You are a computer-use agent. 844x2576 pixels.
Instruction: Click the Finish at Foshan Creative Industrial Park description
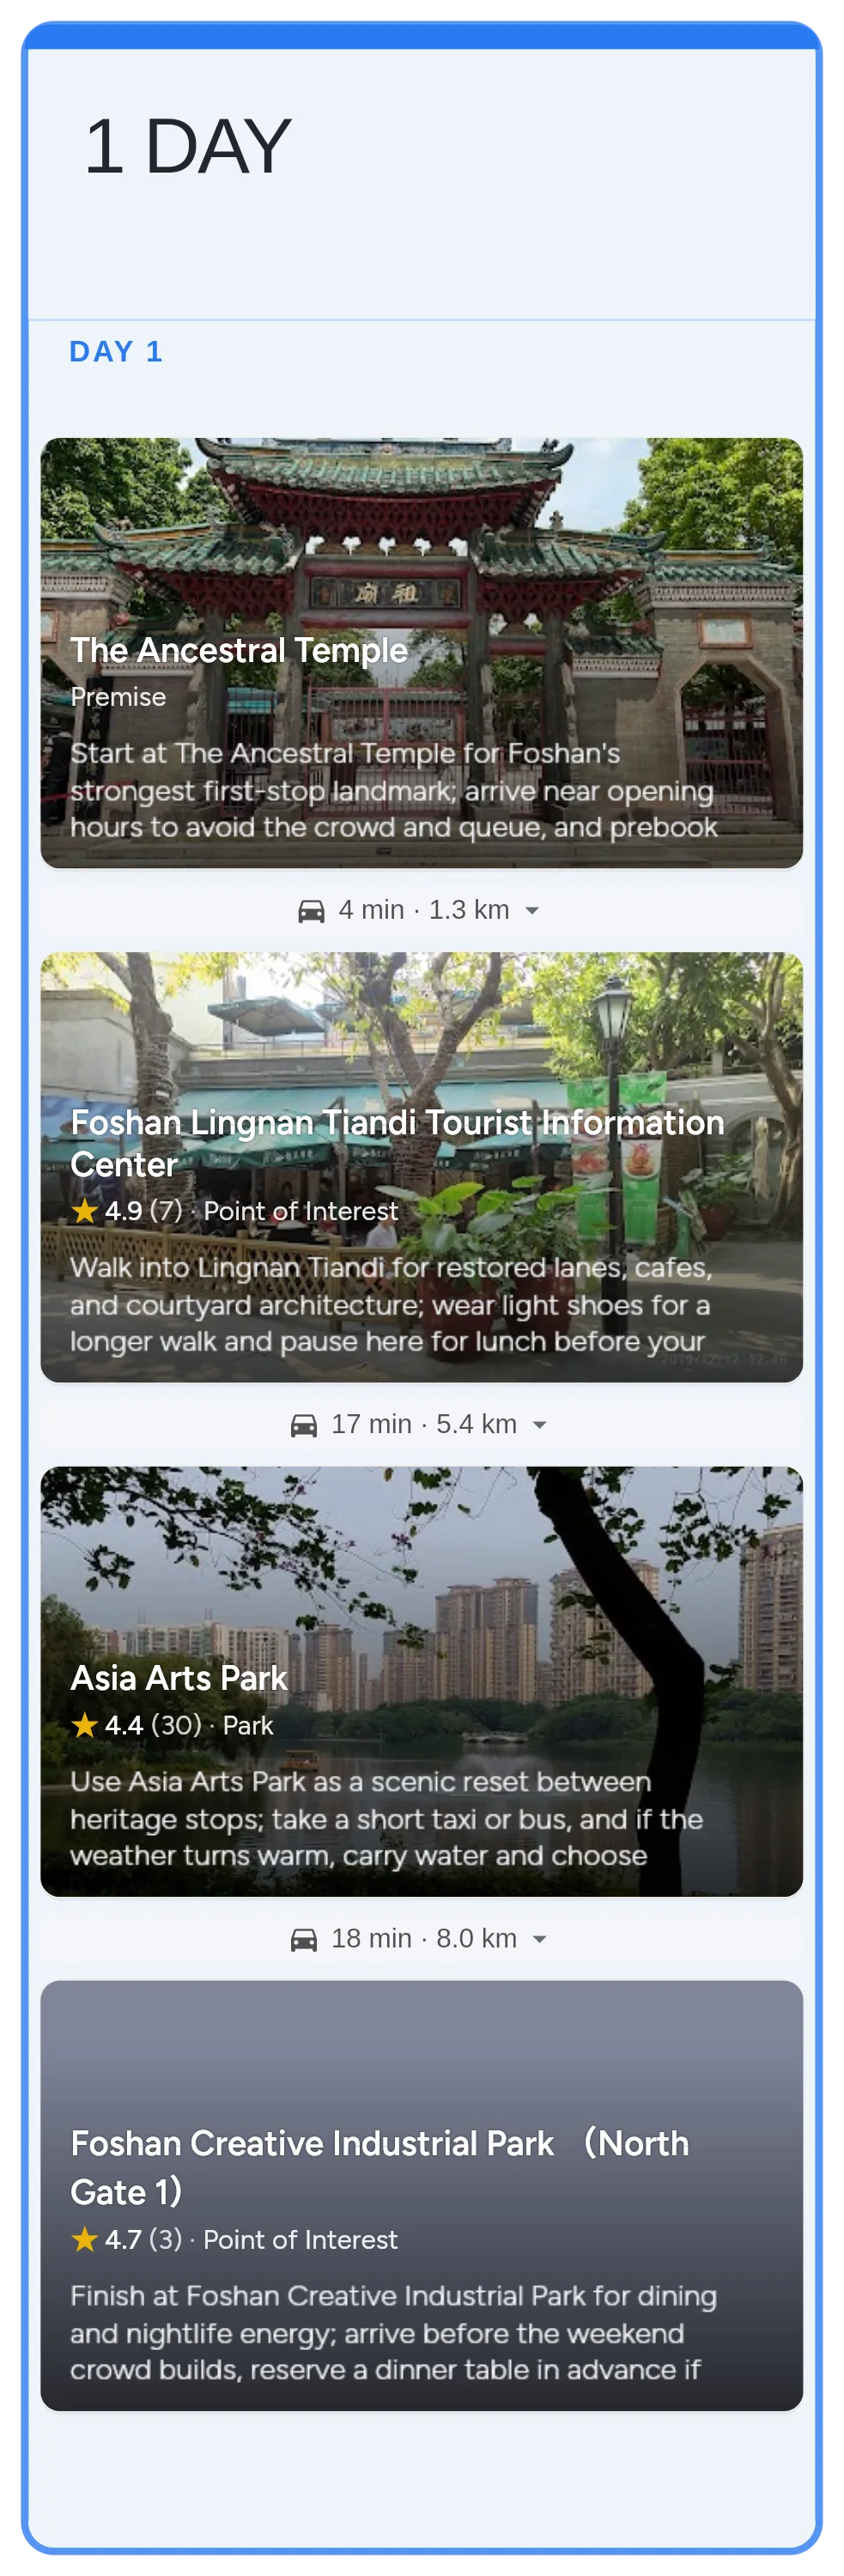[393, 2333]
